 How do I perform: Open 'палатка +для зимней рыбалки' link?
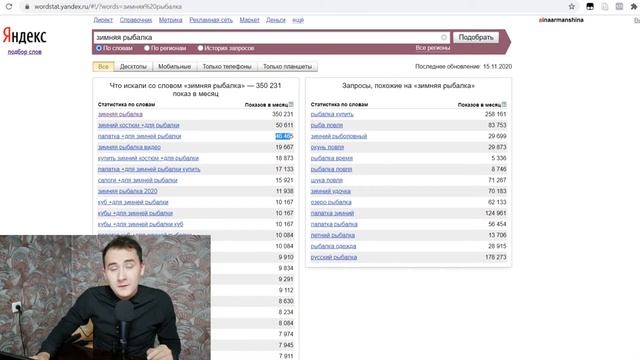tap(139, 136)
